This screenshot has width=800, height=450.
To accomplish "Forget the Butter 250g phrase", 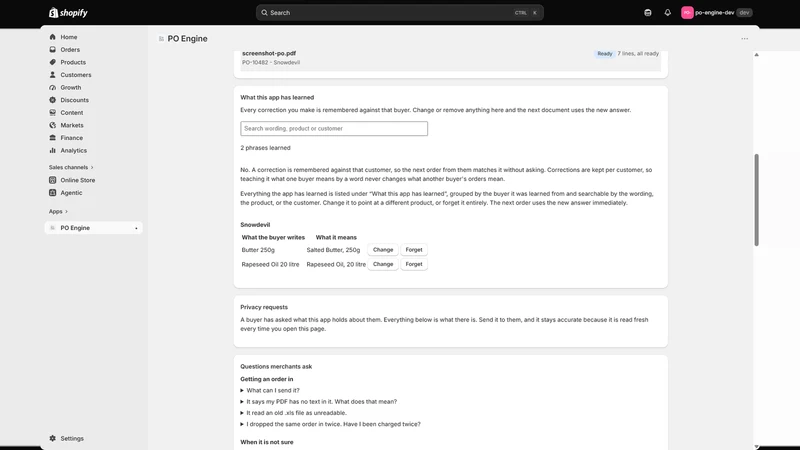I will pos(414,250).
